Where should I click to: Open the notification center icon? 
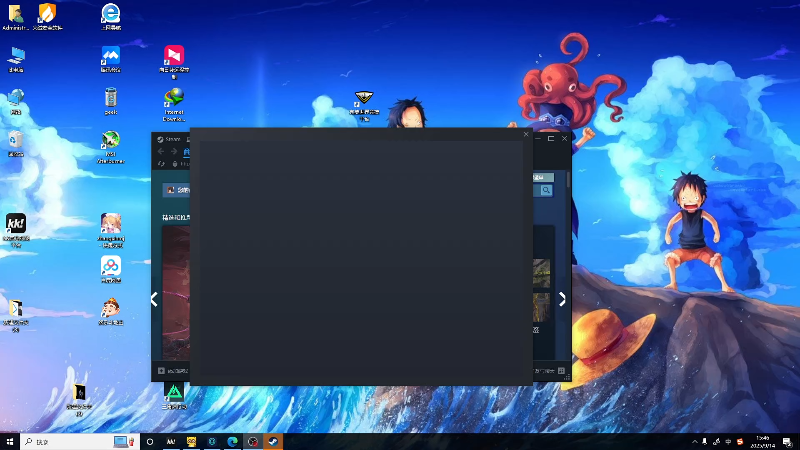tap(787, 442)
